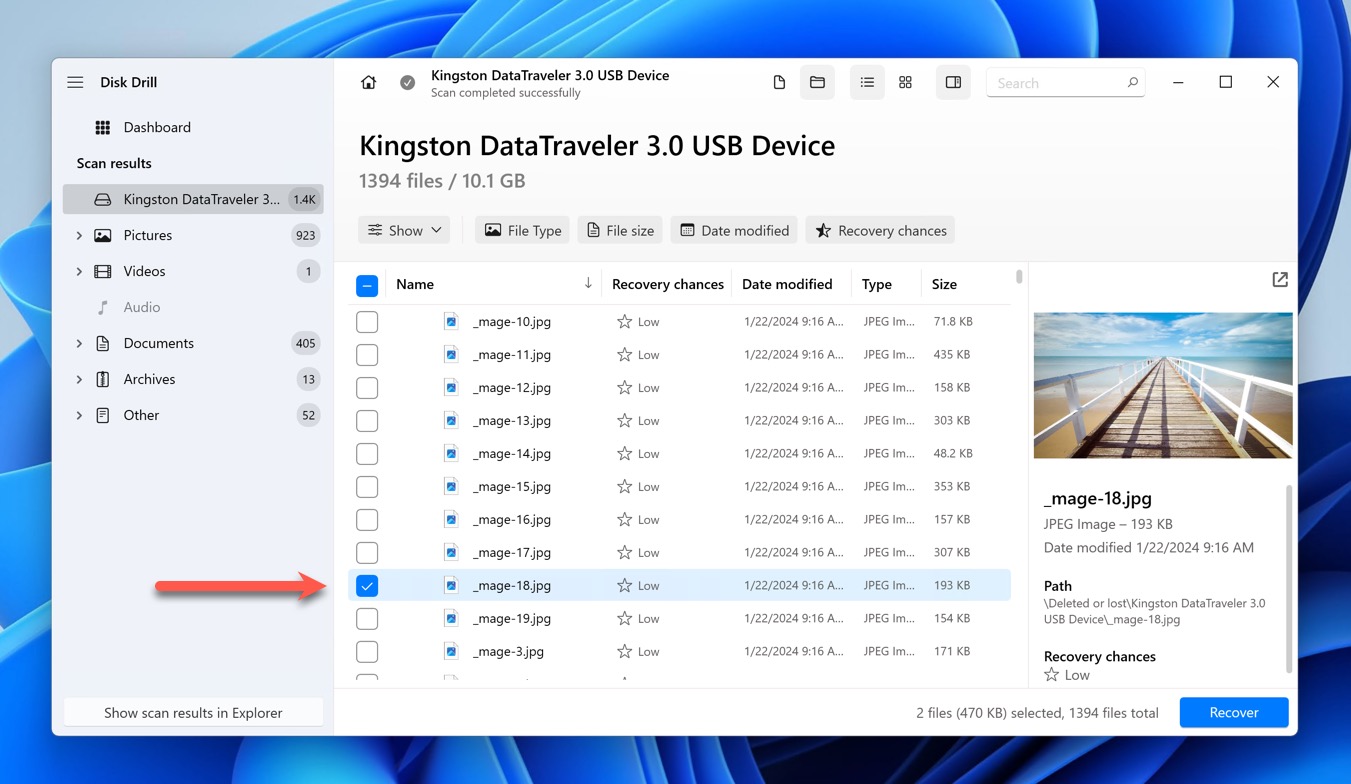Viewport: 1351px width, 784px height.
Task: Go to home via the house icon
Action: pyautogui.click(x=369, y=83)
